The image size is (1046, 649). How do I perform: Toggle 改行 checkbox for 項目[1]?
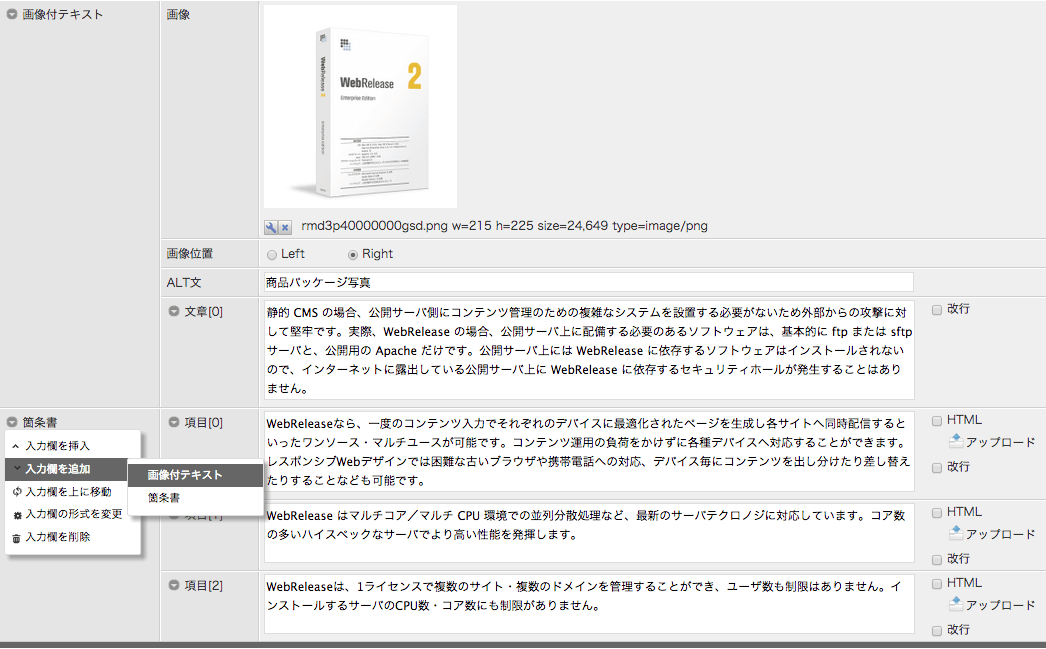coord(937,560)
